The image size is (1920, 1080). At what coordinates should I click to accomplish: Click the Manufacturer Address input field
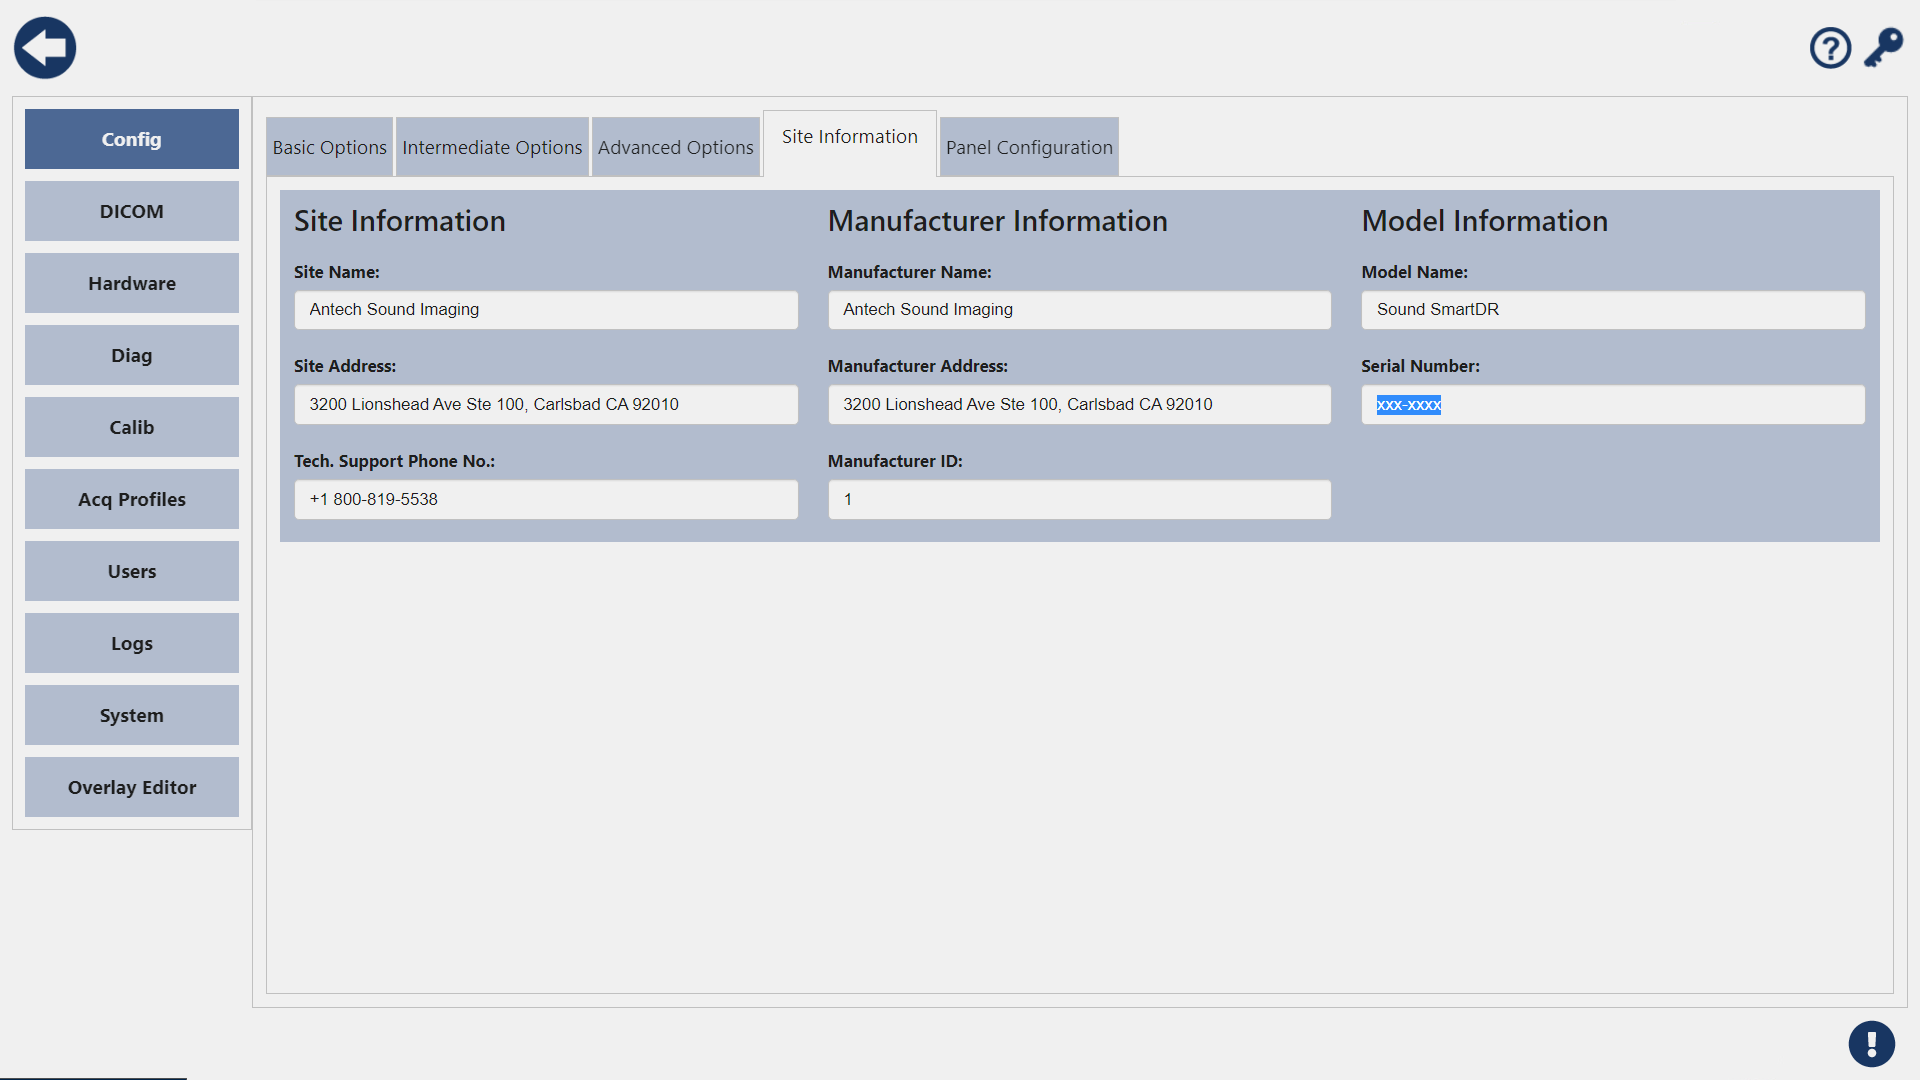[x=1079, y=405]
